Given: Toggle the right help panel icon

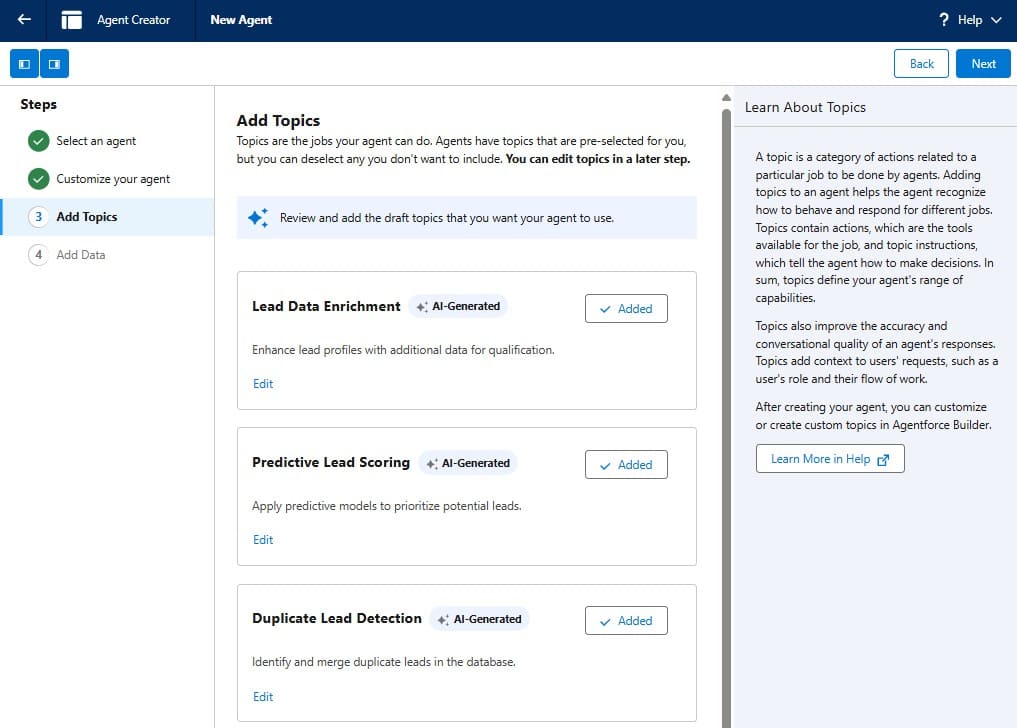Looking at the screenshot, I should coord(54,64).
